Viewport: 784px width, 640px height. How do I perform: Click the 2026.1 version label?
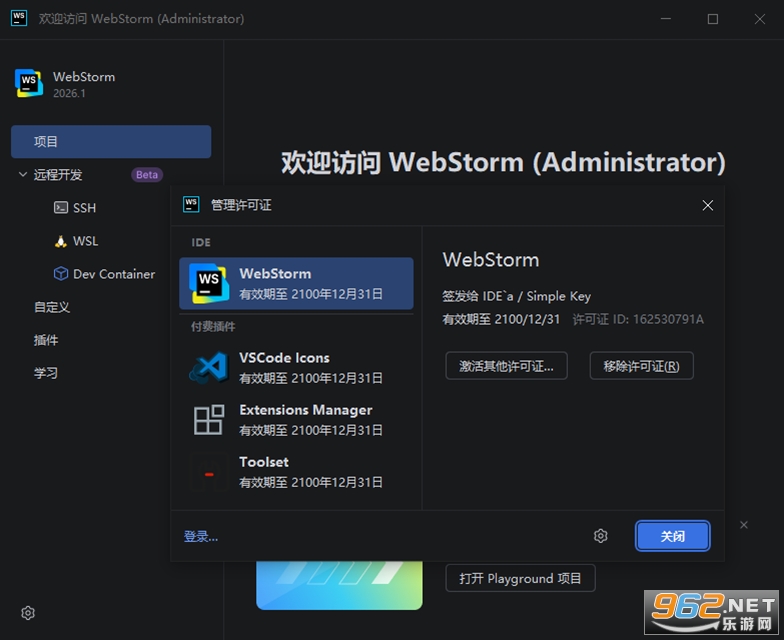click(x=70, y=93)
